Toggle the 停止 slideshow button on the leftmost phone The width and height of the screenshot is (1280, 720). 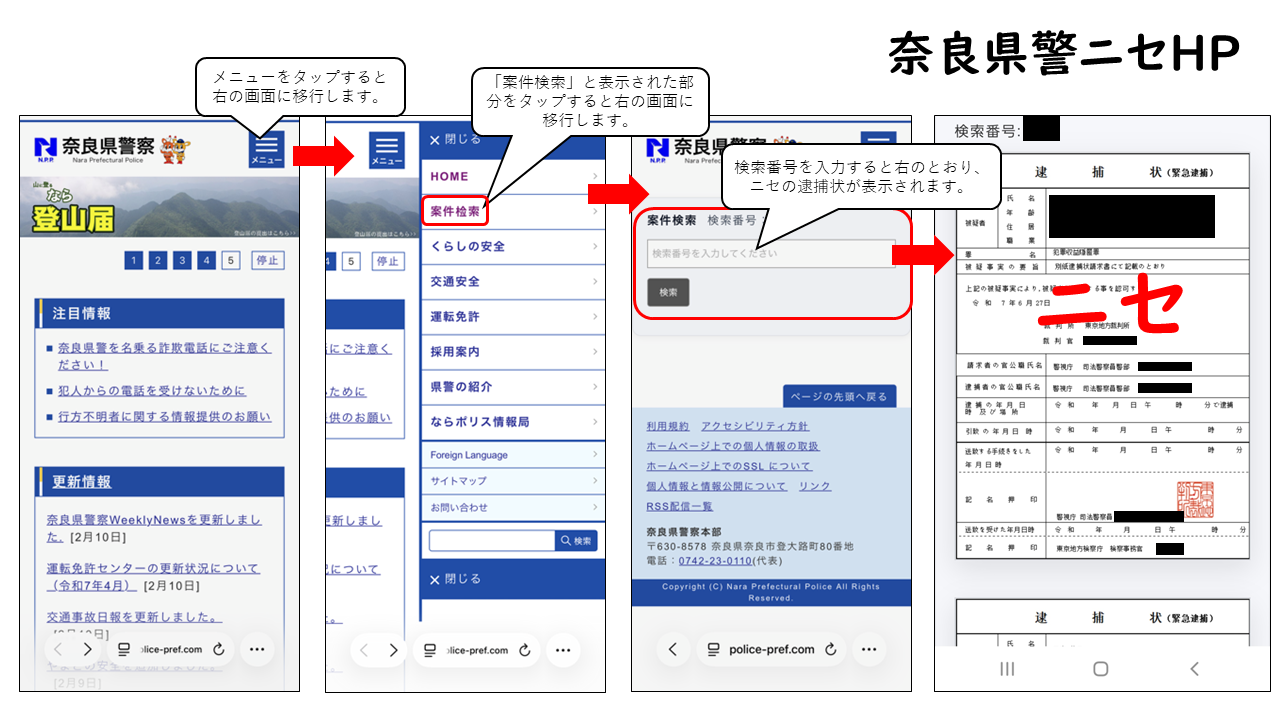(266, 261)
